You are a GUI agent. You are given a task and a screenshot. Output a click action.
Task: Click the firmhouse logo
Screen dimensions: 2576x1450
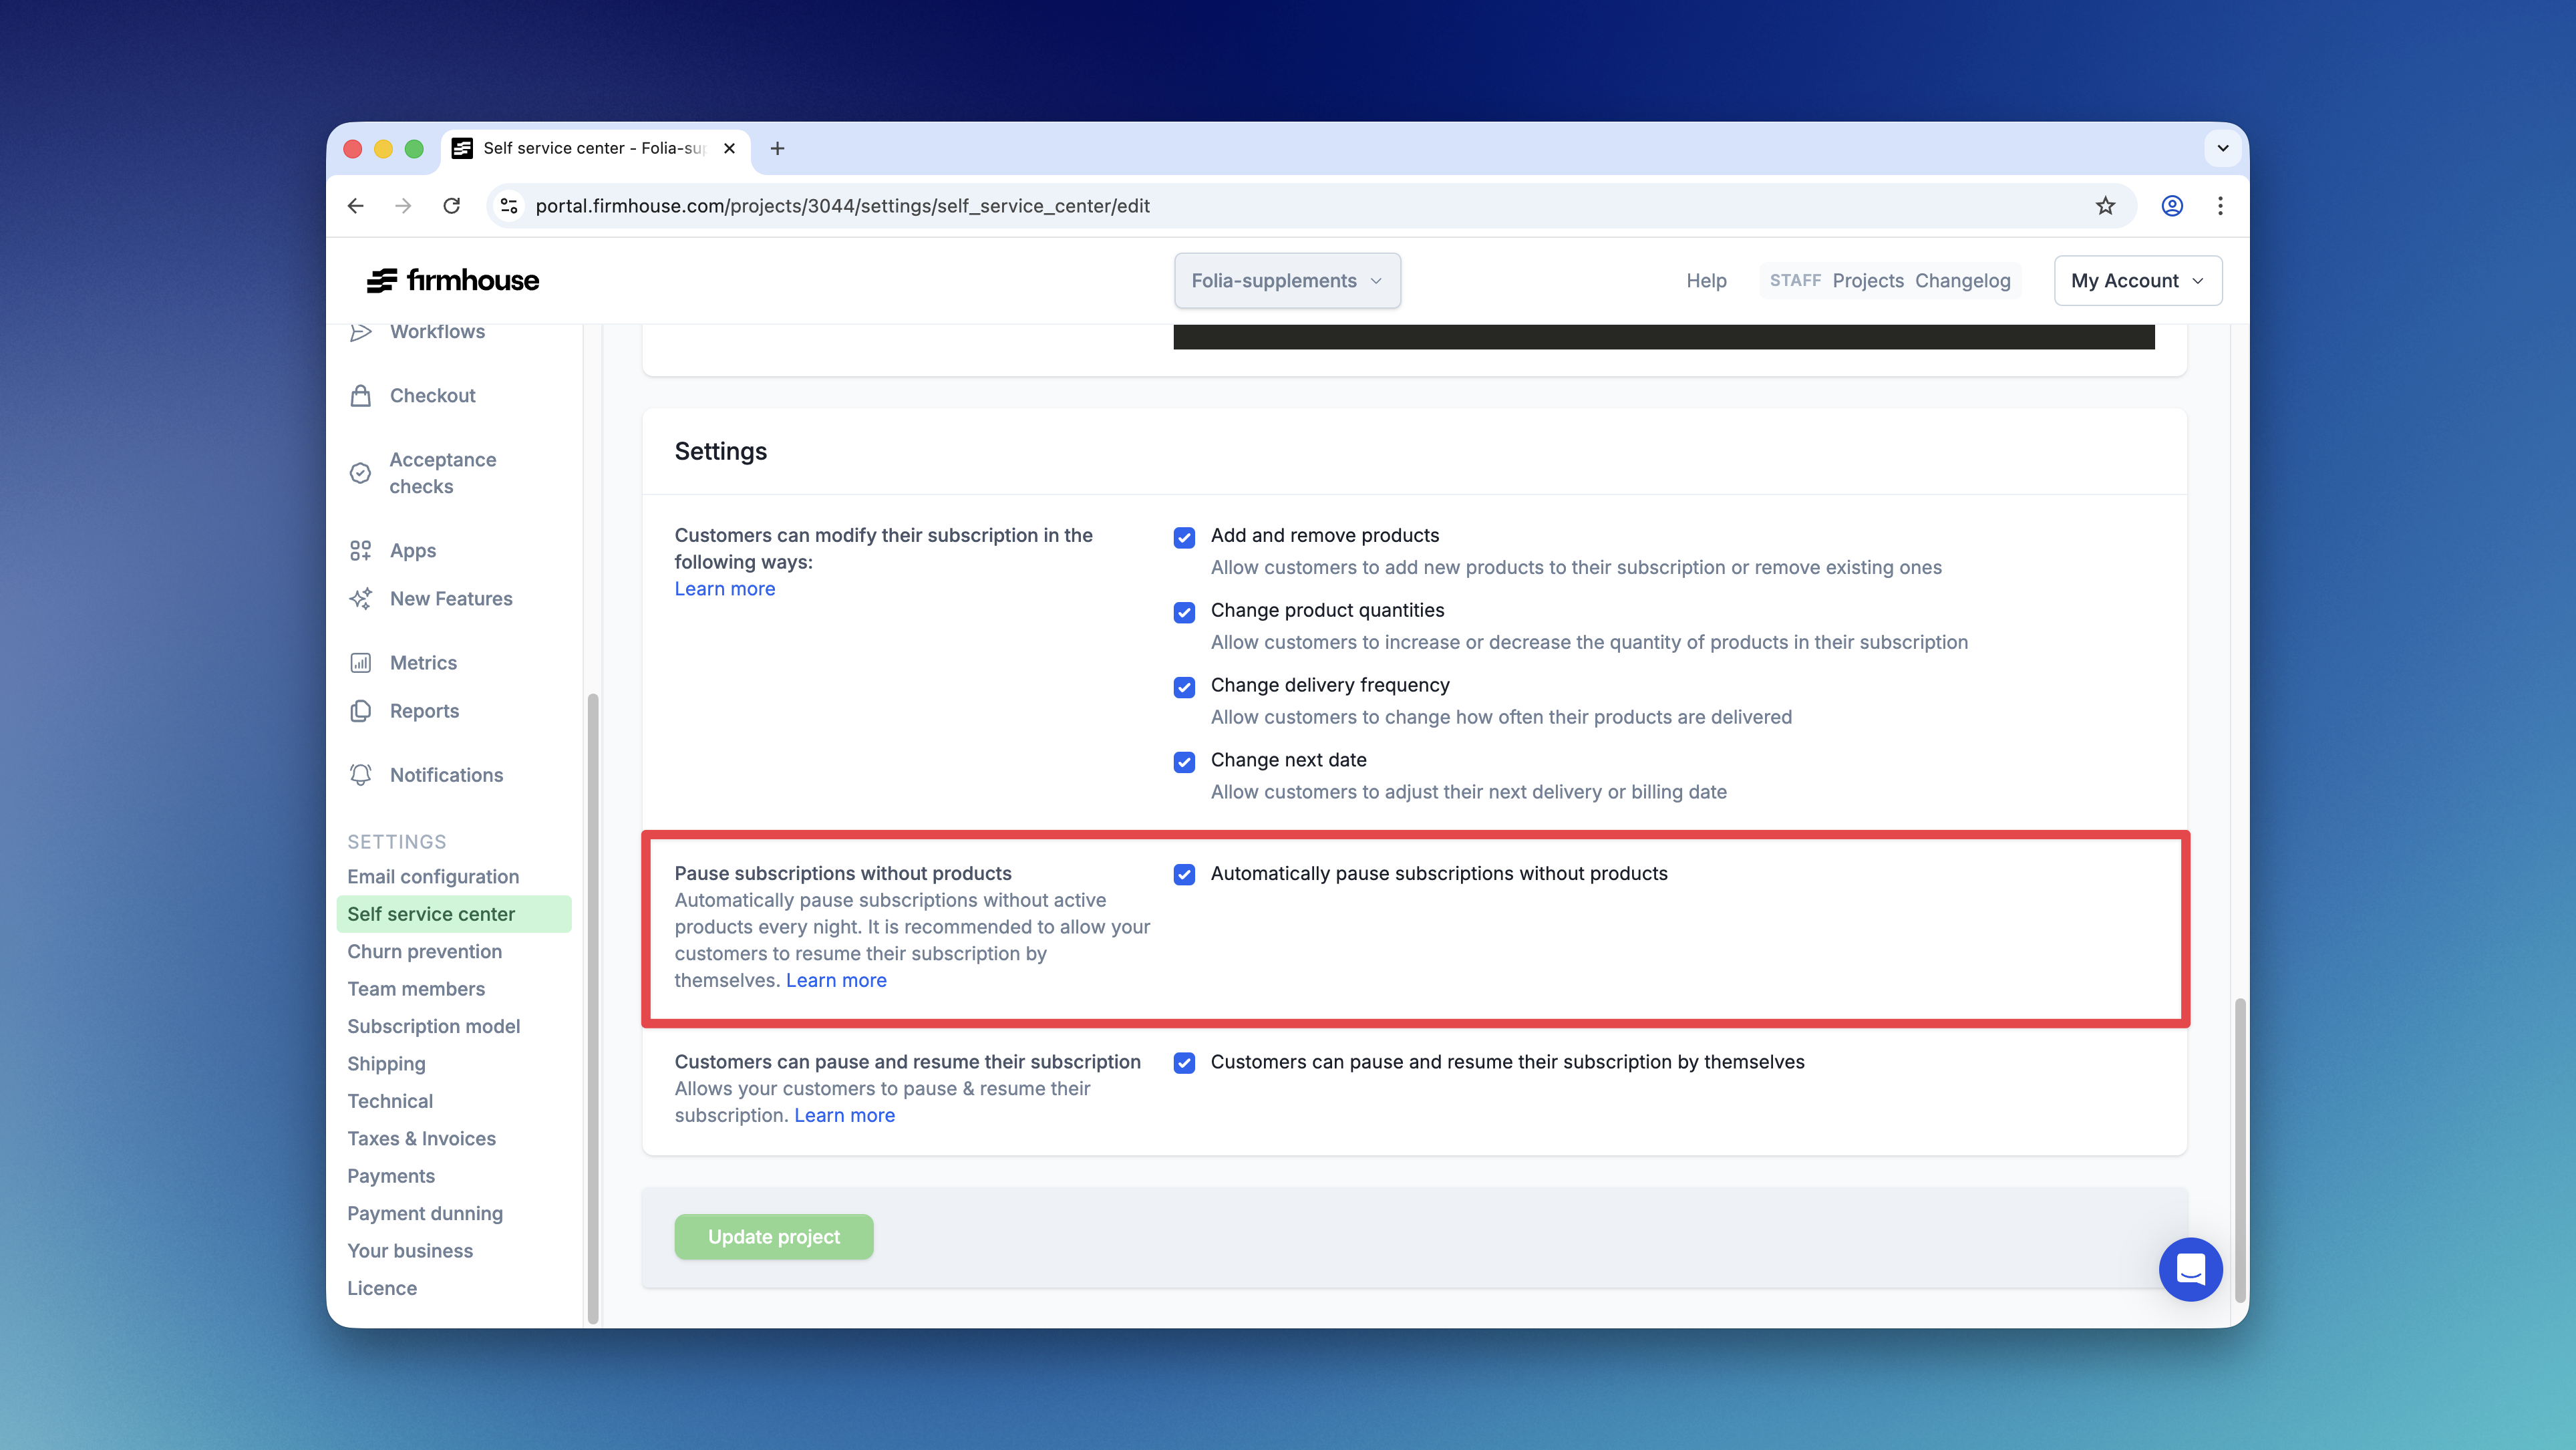[x=453, y=281]
